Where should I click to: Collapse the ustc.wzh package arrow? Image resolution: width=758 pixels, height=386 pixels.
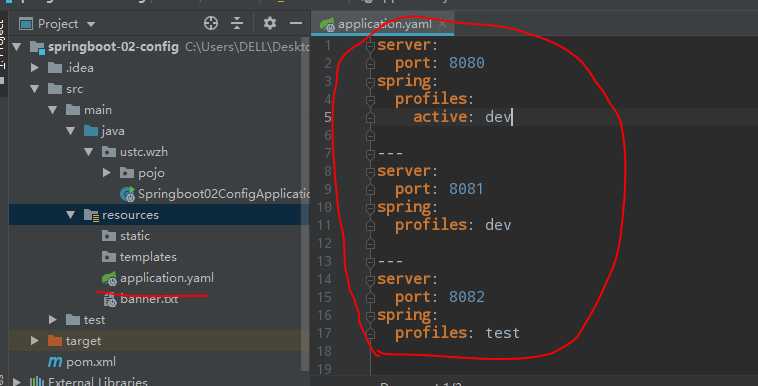(88, 152)
